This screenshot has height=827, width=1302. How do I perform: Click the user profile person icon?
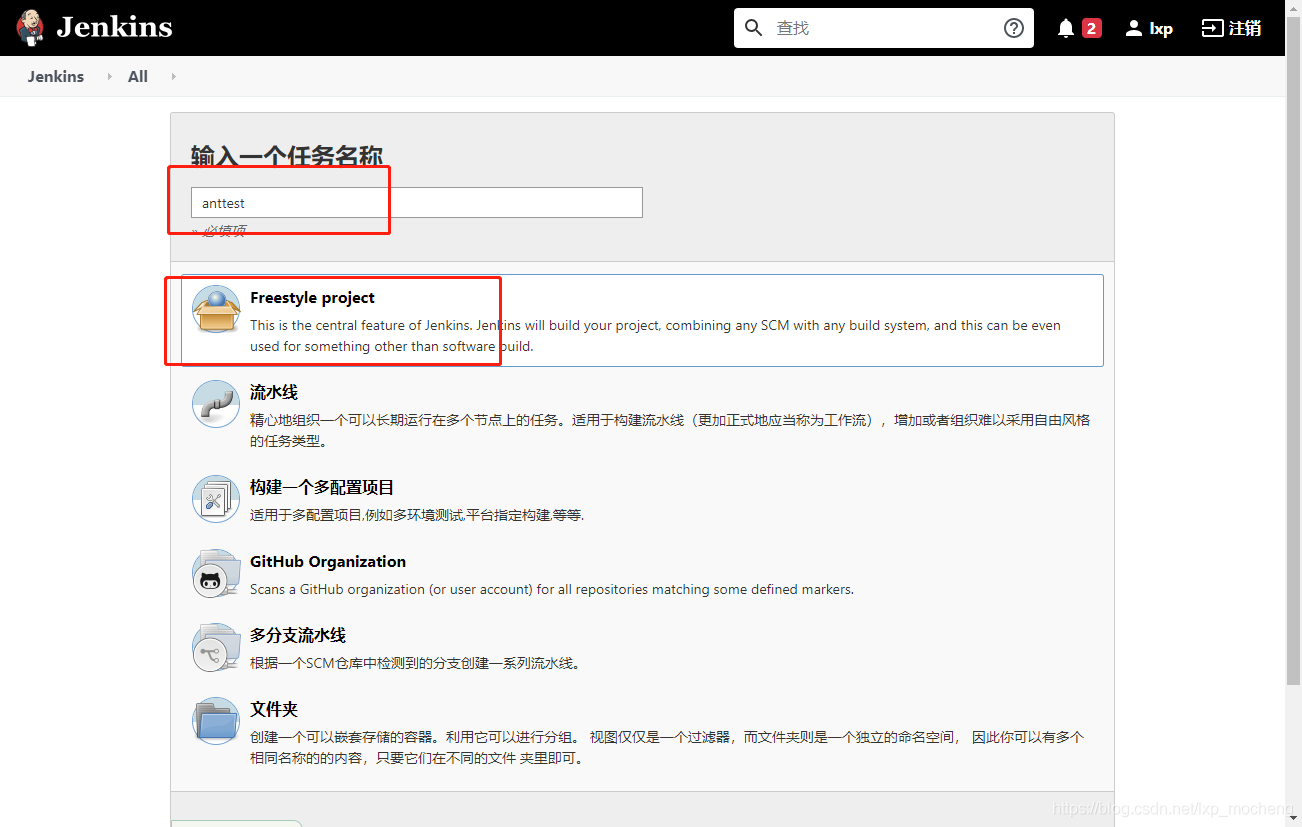[x=1133, y=28]
